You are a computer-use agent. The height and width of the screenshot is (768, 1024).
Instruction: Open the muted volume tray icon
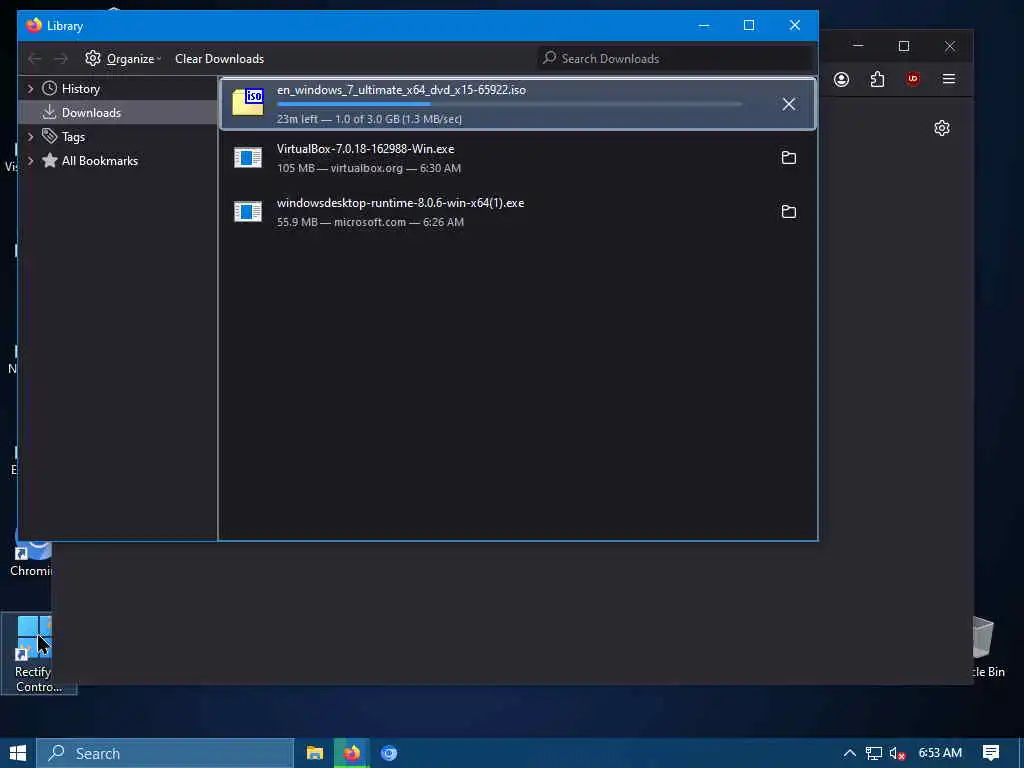click(897, 753)
